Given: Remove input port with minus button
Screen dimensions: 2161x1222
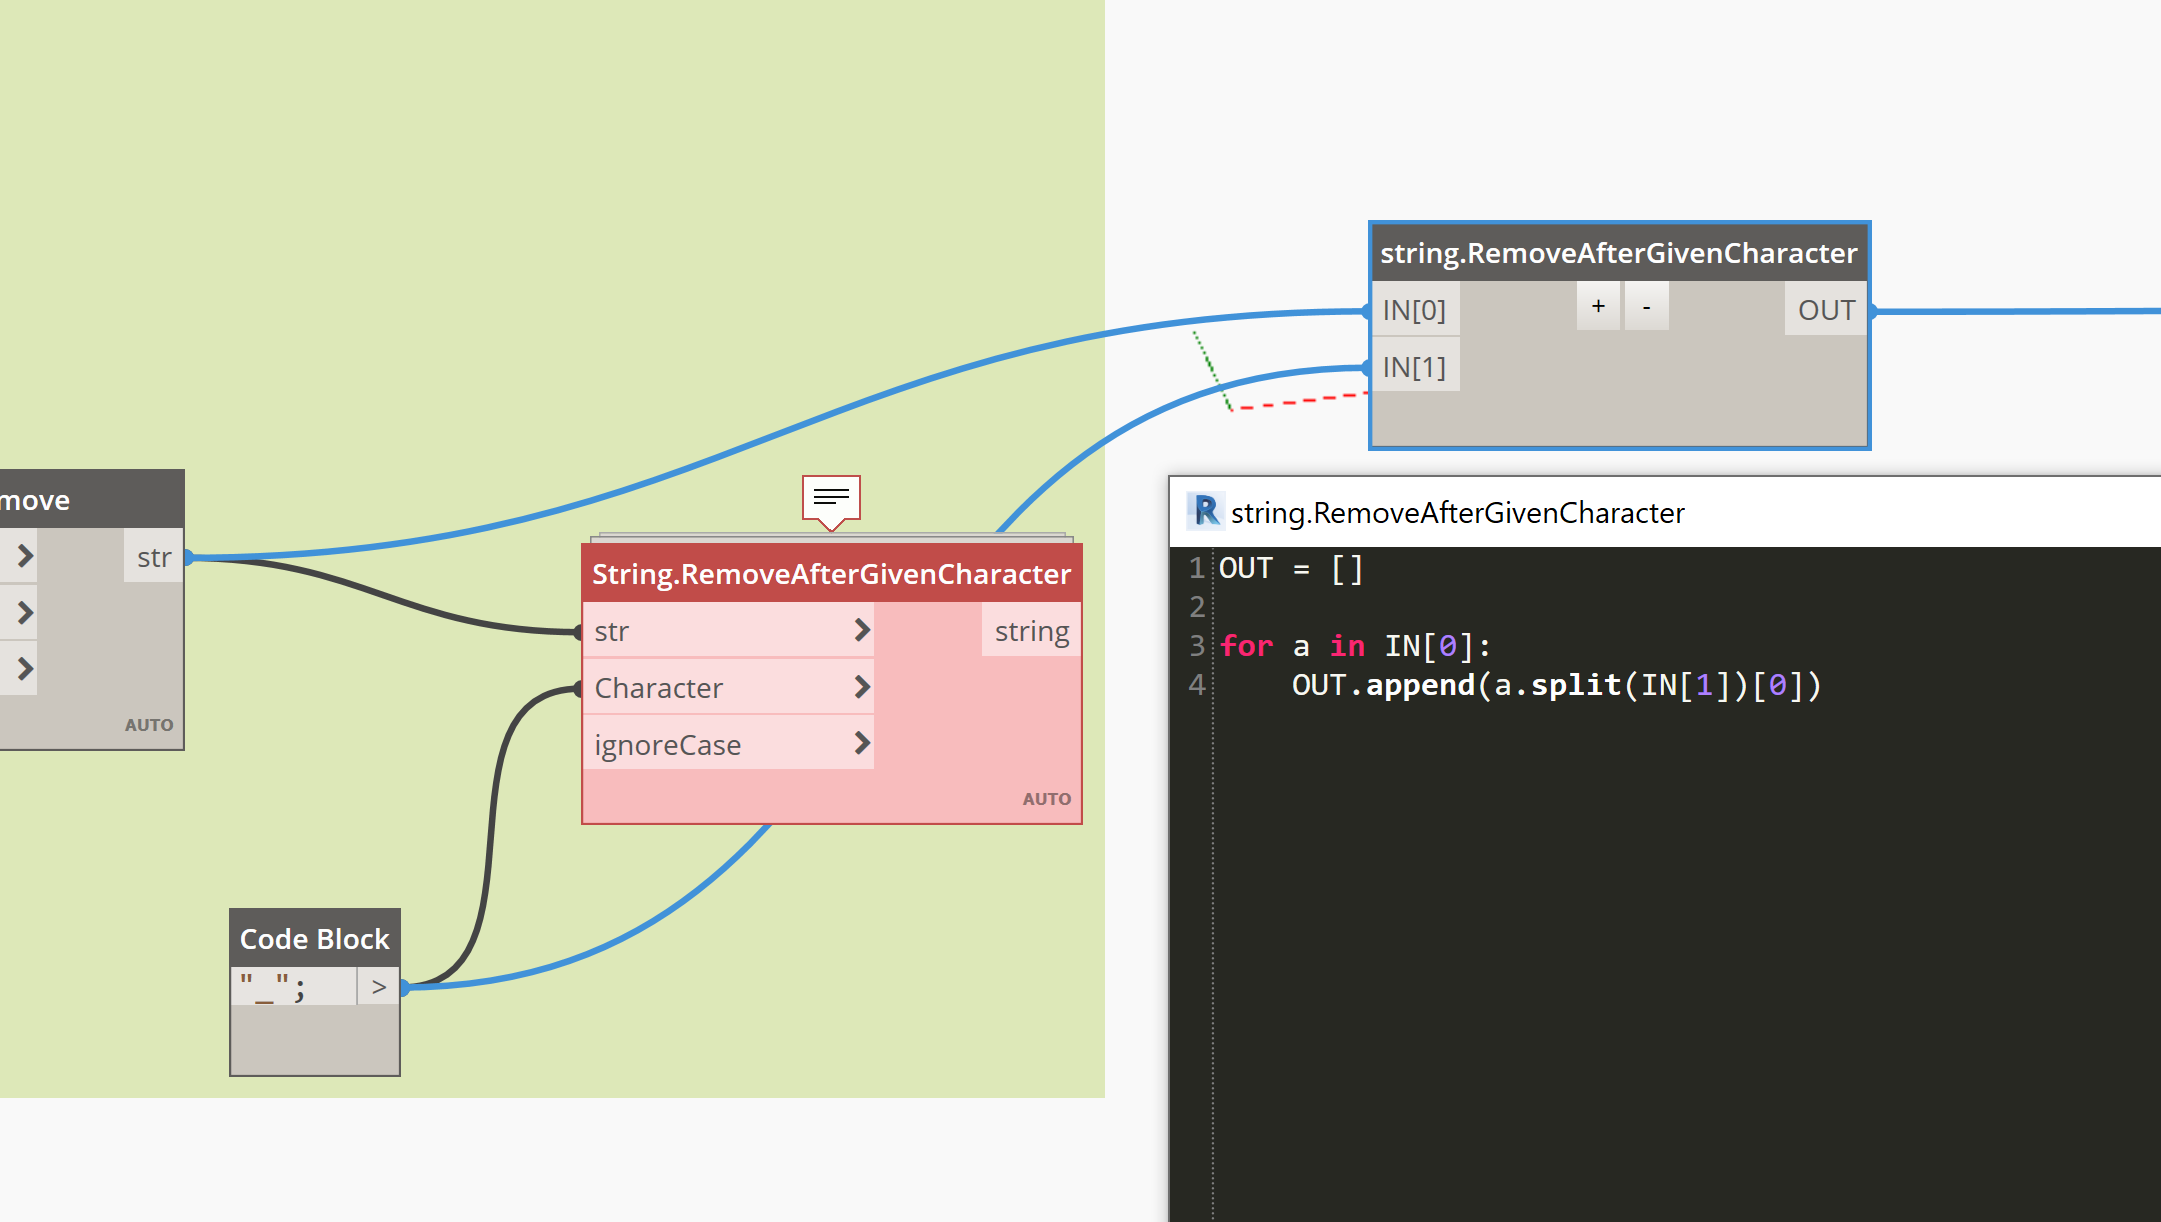Looking at the screenshot, I should [x=1646, y=306].
